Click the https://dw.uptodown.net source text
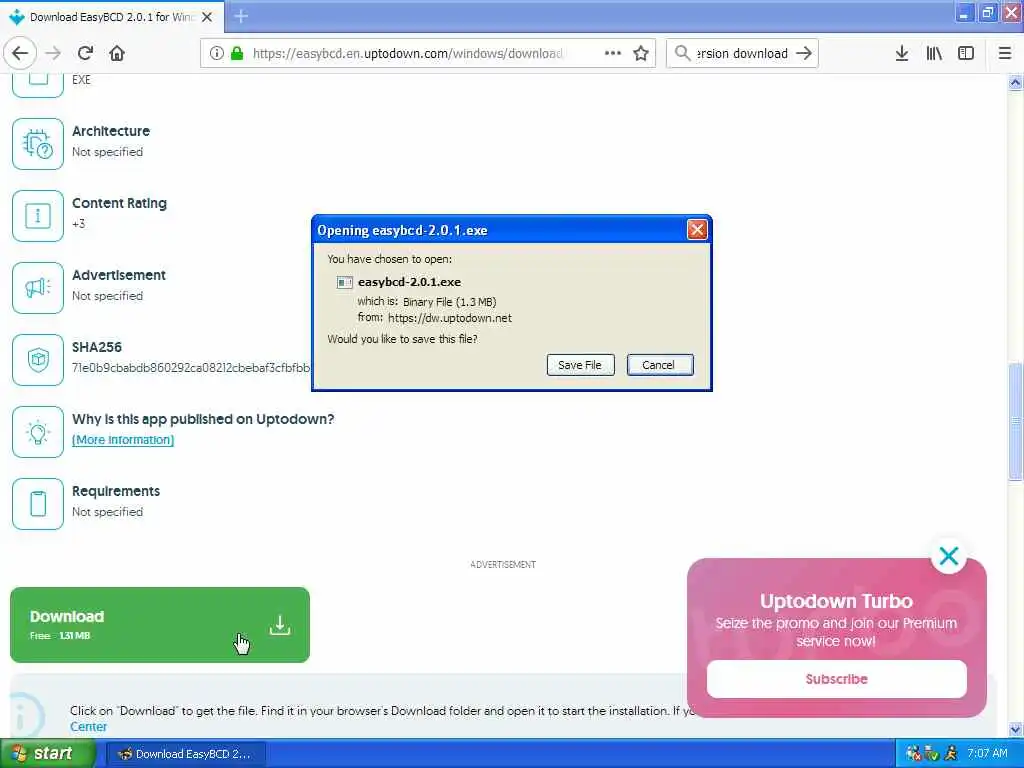The height and width of the screenshot is (768, 1024). (450, 318)
